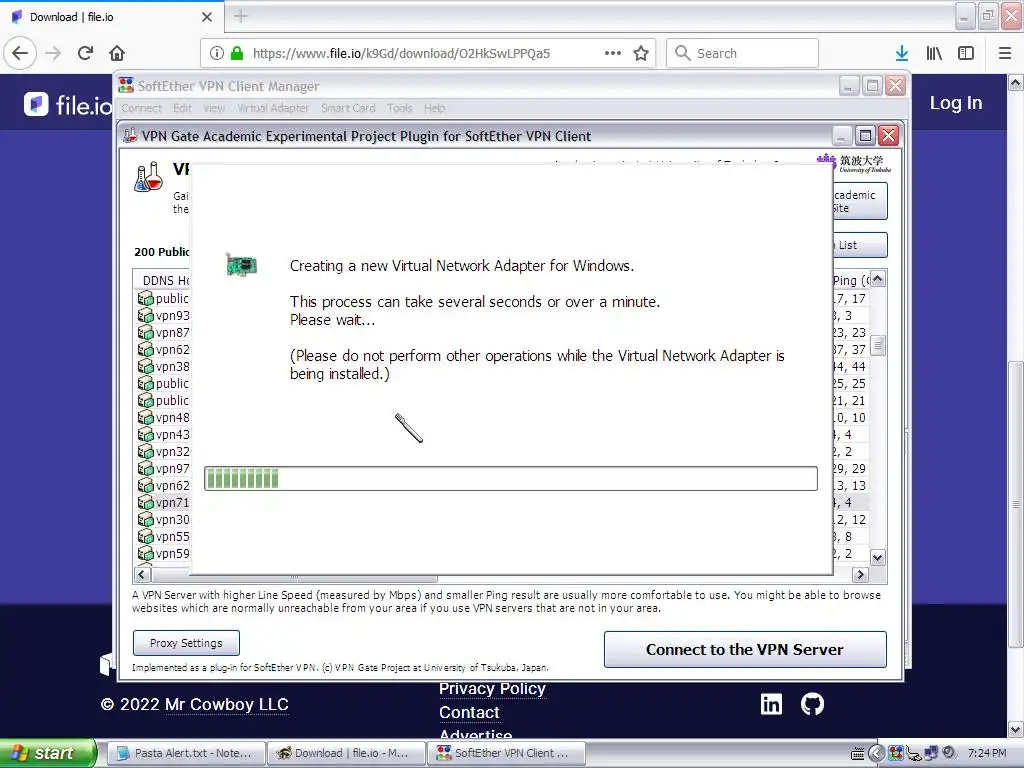Open Firefox downloads arrow

click(902, 53)
